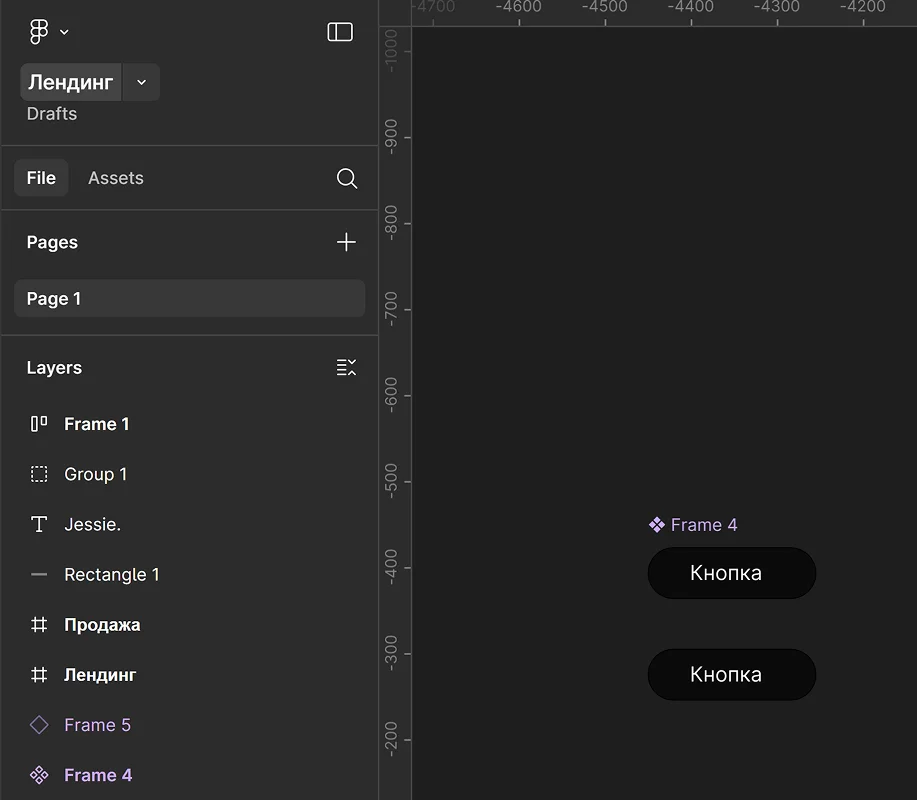Image resolution: width=917 pixels, height=800 pixels.
Task: Select the top Кнопка button on canvas
Action: (731, 573)
